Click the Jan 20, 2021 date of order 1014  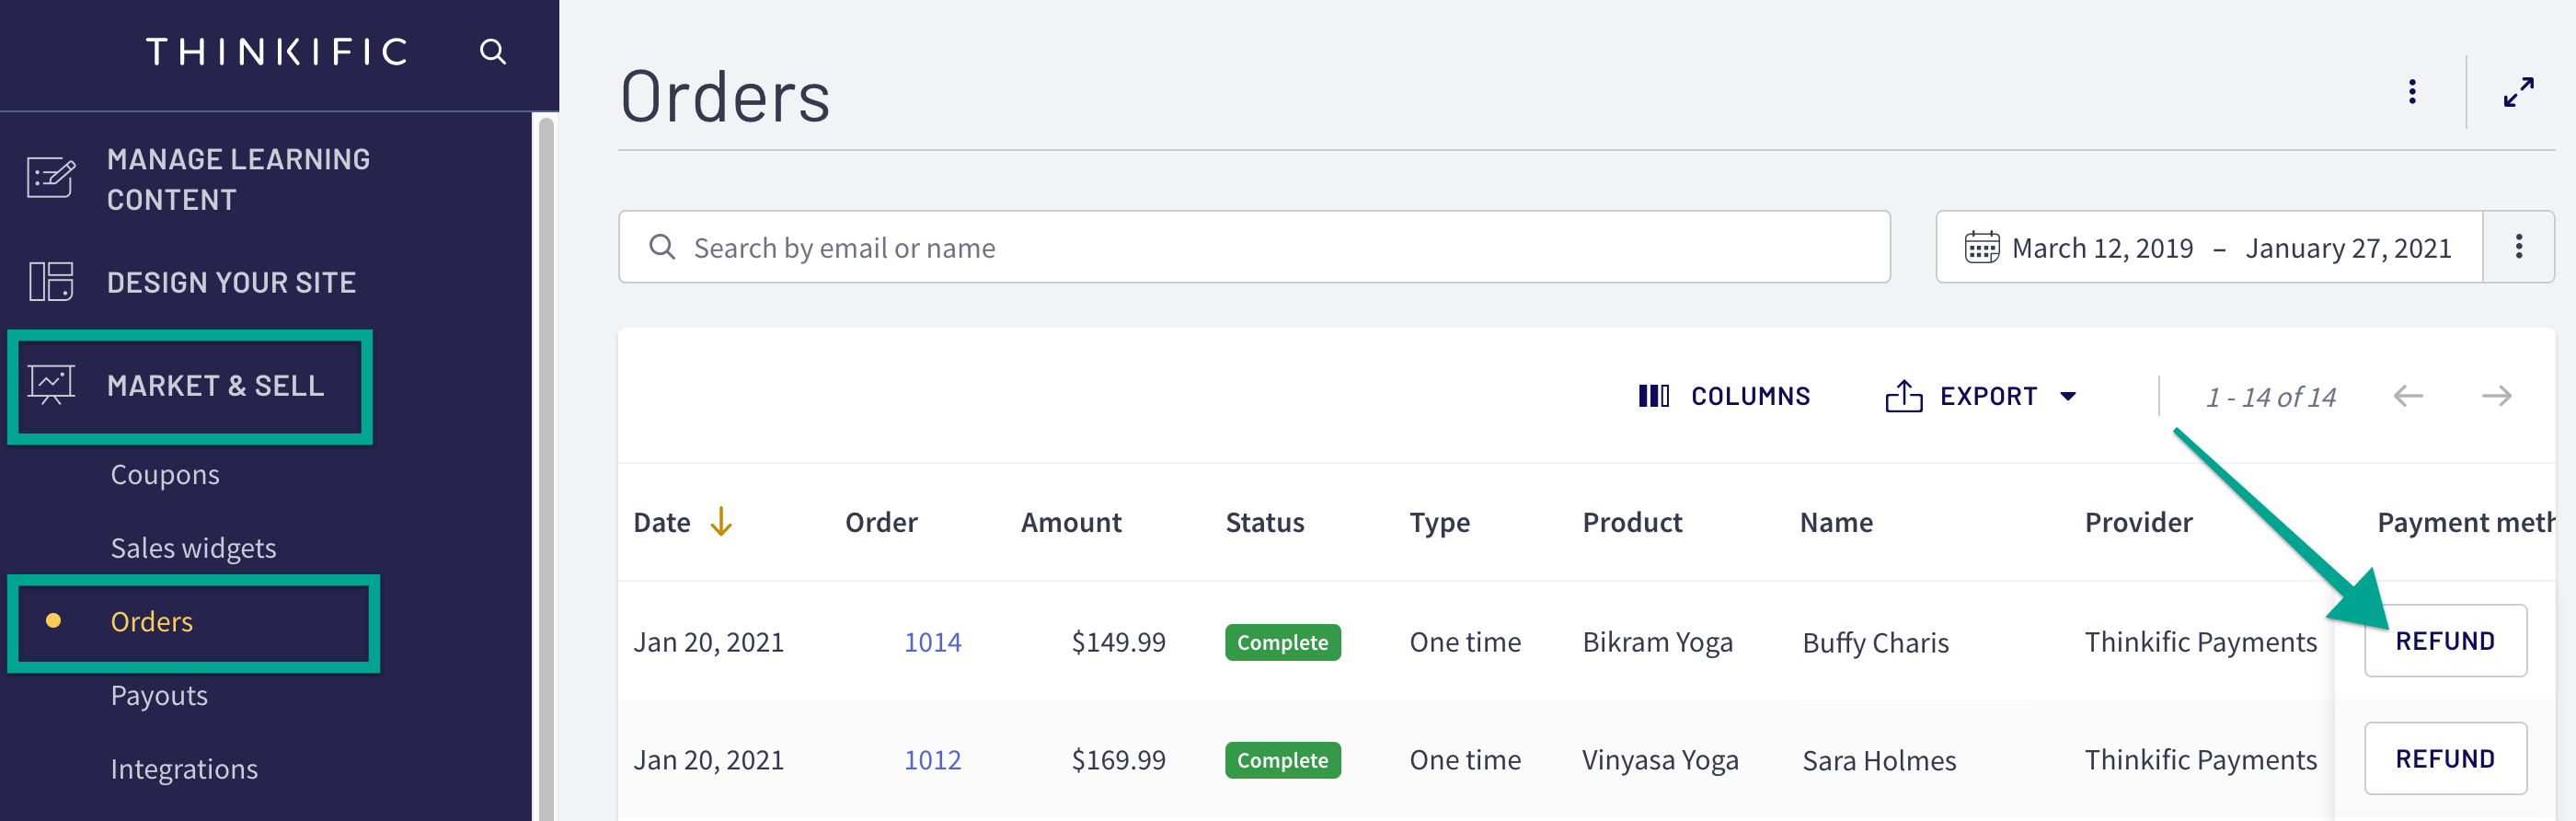pos(708,642)
